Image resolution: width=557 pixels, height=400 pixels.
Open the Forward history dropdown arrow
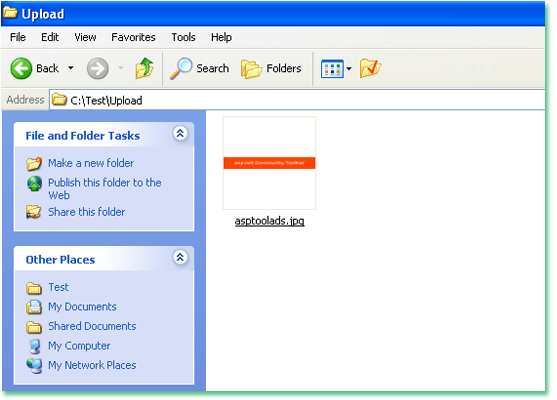[x=120, y=68]
